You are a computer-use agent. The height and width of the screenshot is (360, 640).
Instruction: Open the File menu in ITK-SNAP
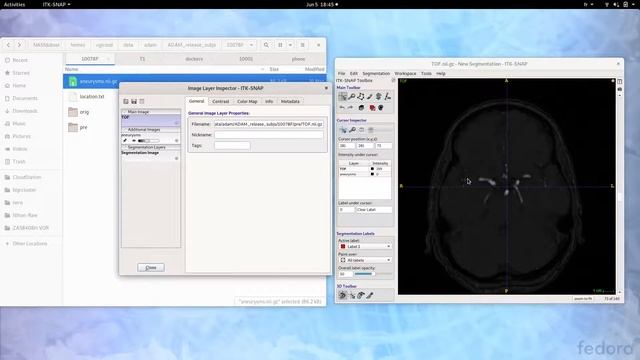(x=341, y=73)
